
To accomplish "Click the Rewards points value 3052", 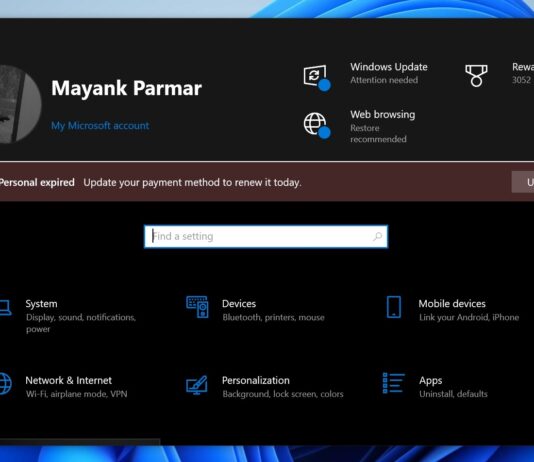I will [x=521, y=80].
